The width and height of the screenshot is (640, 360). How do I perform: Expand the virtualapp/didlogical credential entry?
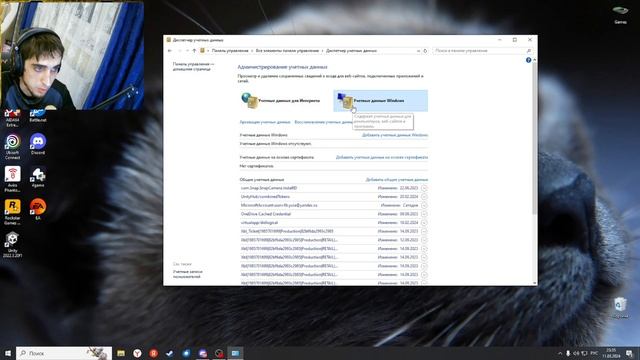[424, 223]
